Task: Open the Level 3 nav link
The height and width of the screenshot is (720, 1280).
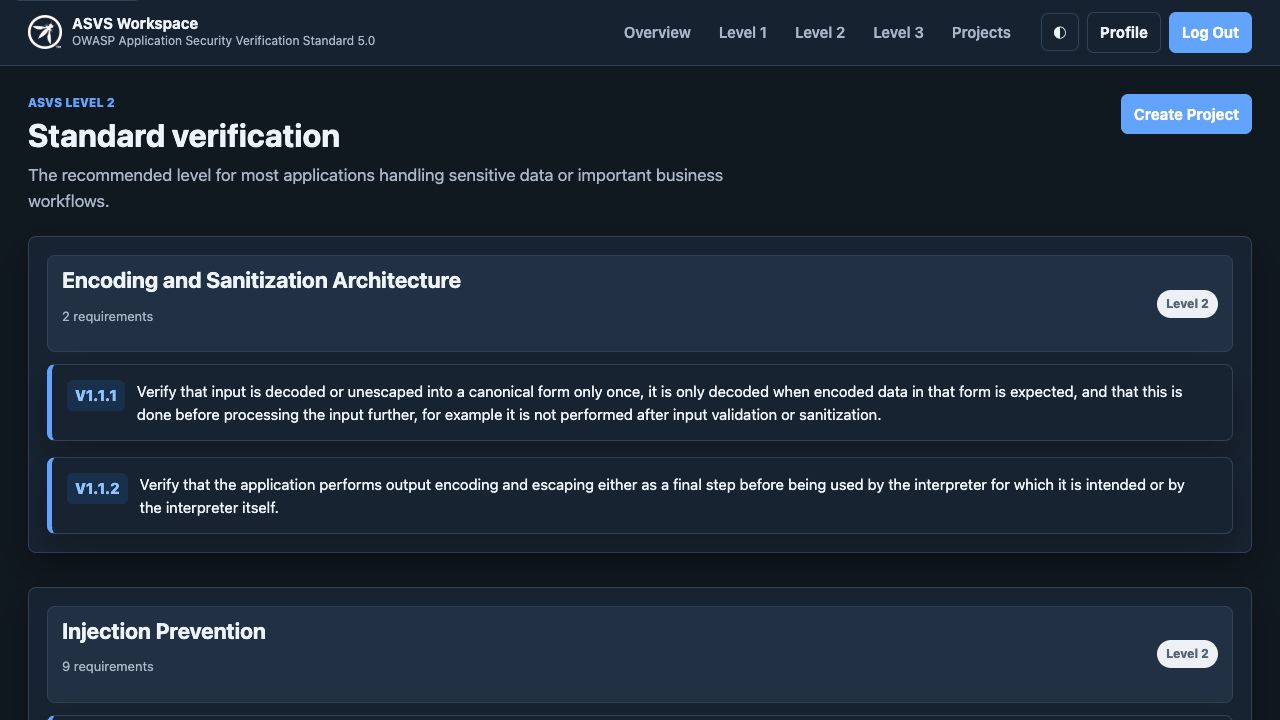Action: pos(898,32)
